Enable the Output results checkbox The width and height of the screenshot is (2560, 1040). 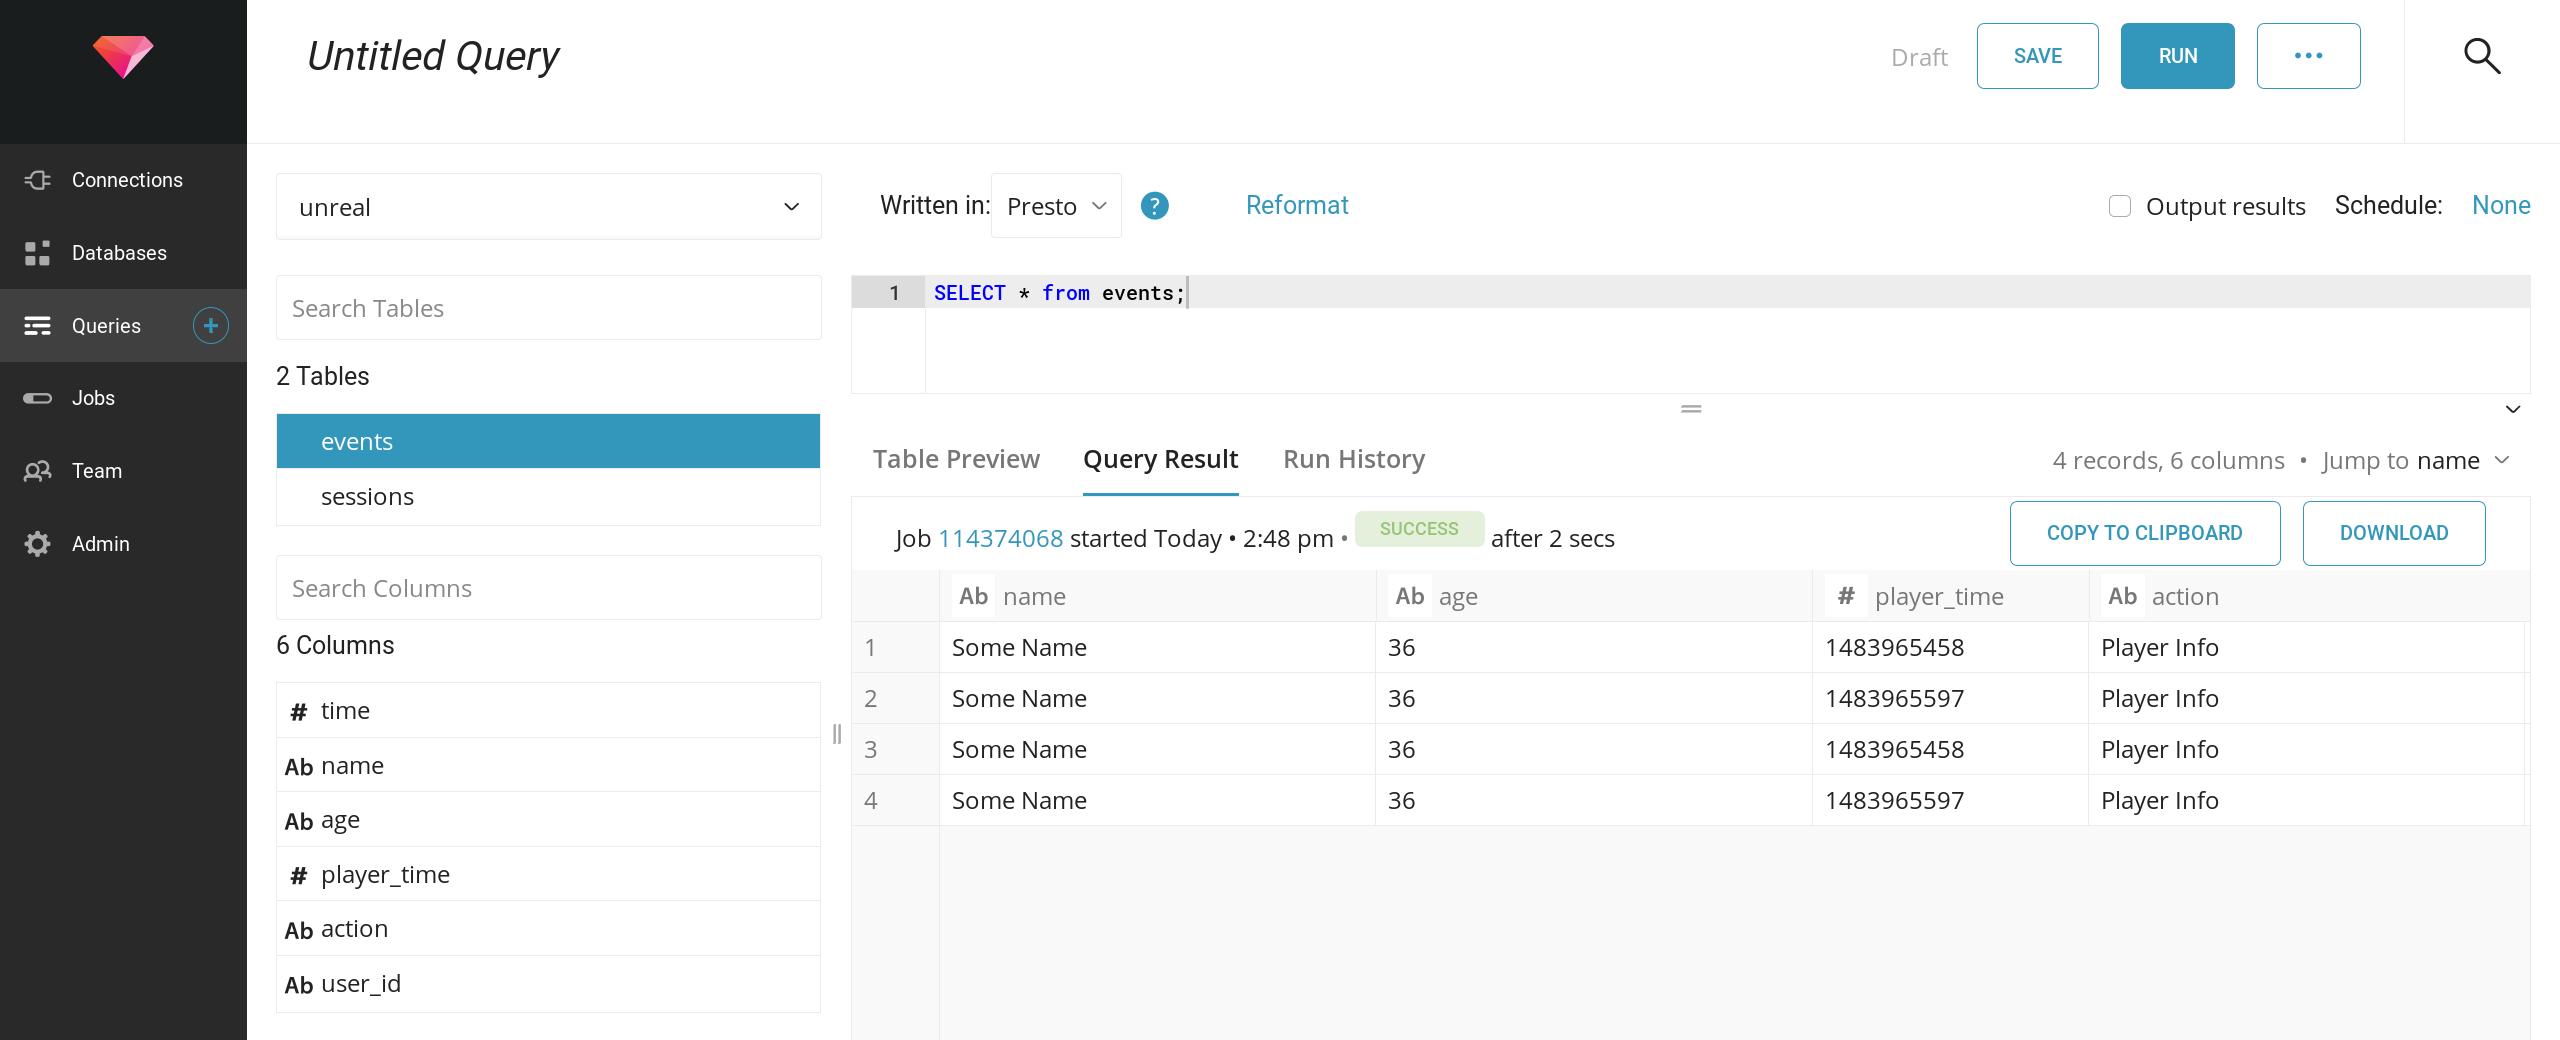click(x=2119, y=206)
